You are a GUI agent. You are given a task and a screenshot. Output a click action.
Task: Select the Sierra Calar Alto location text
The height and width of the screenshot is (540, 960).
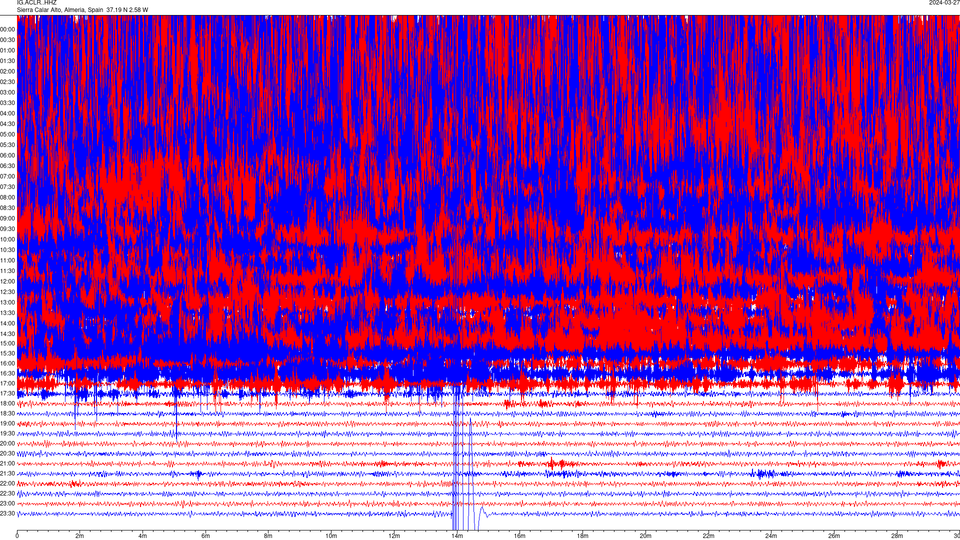(82, 10)
